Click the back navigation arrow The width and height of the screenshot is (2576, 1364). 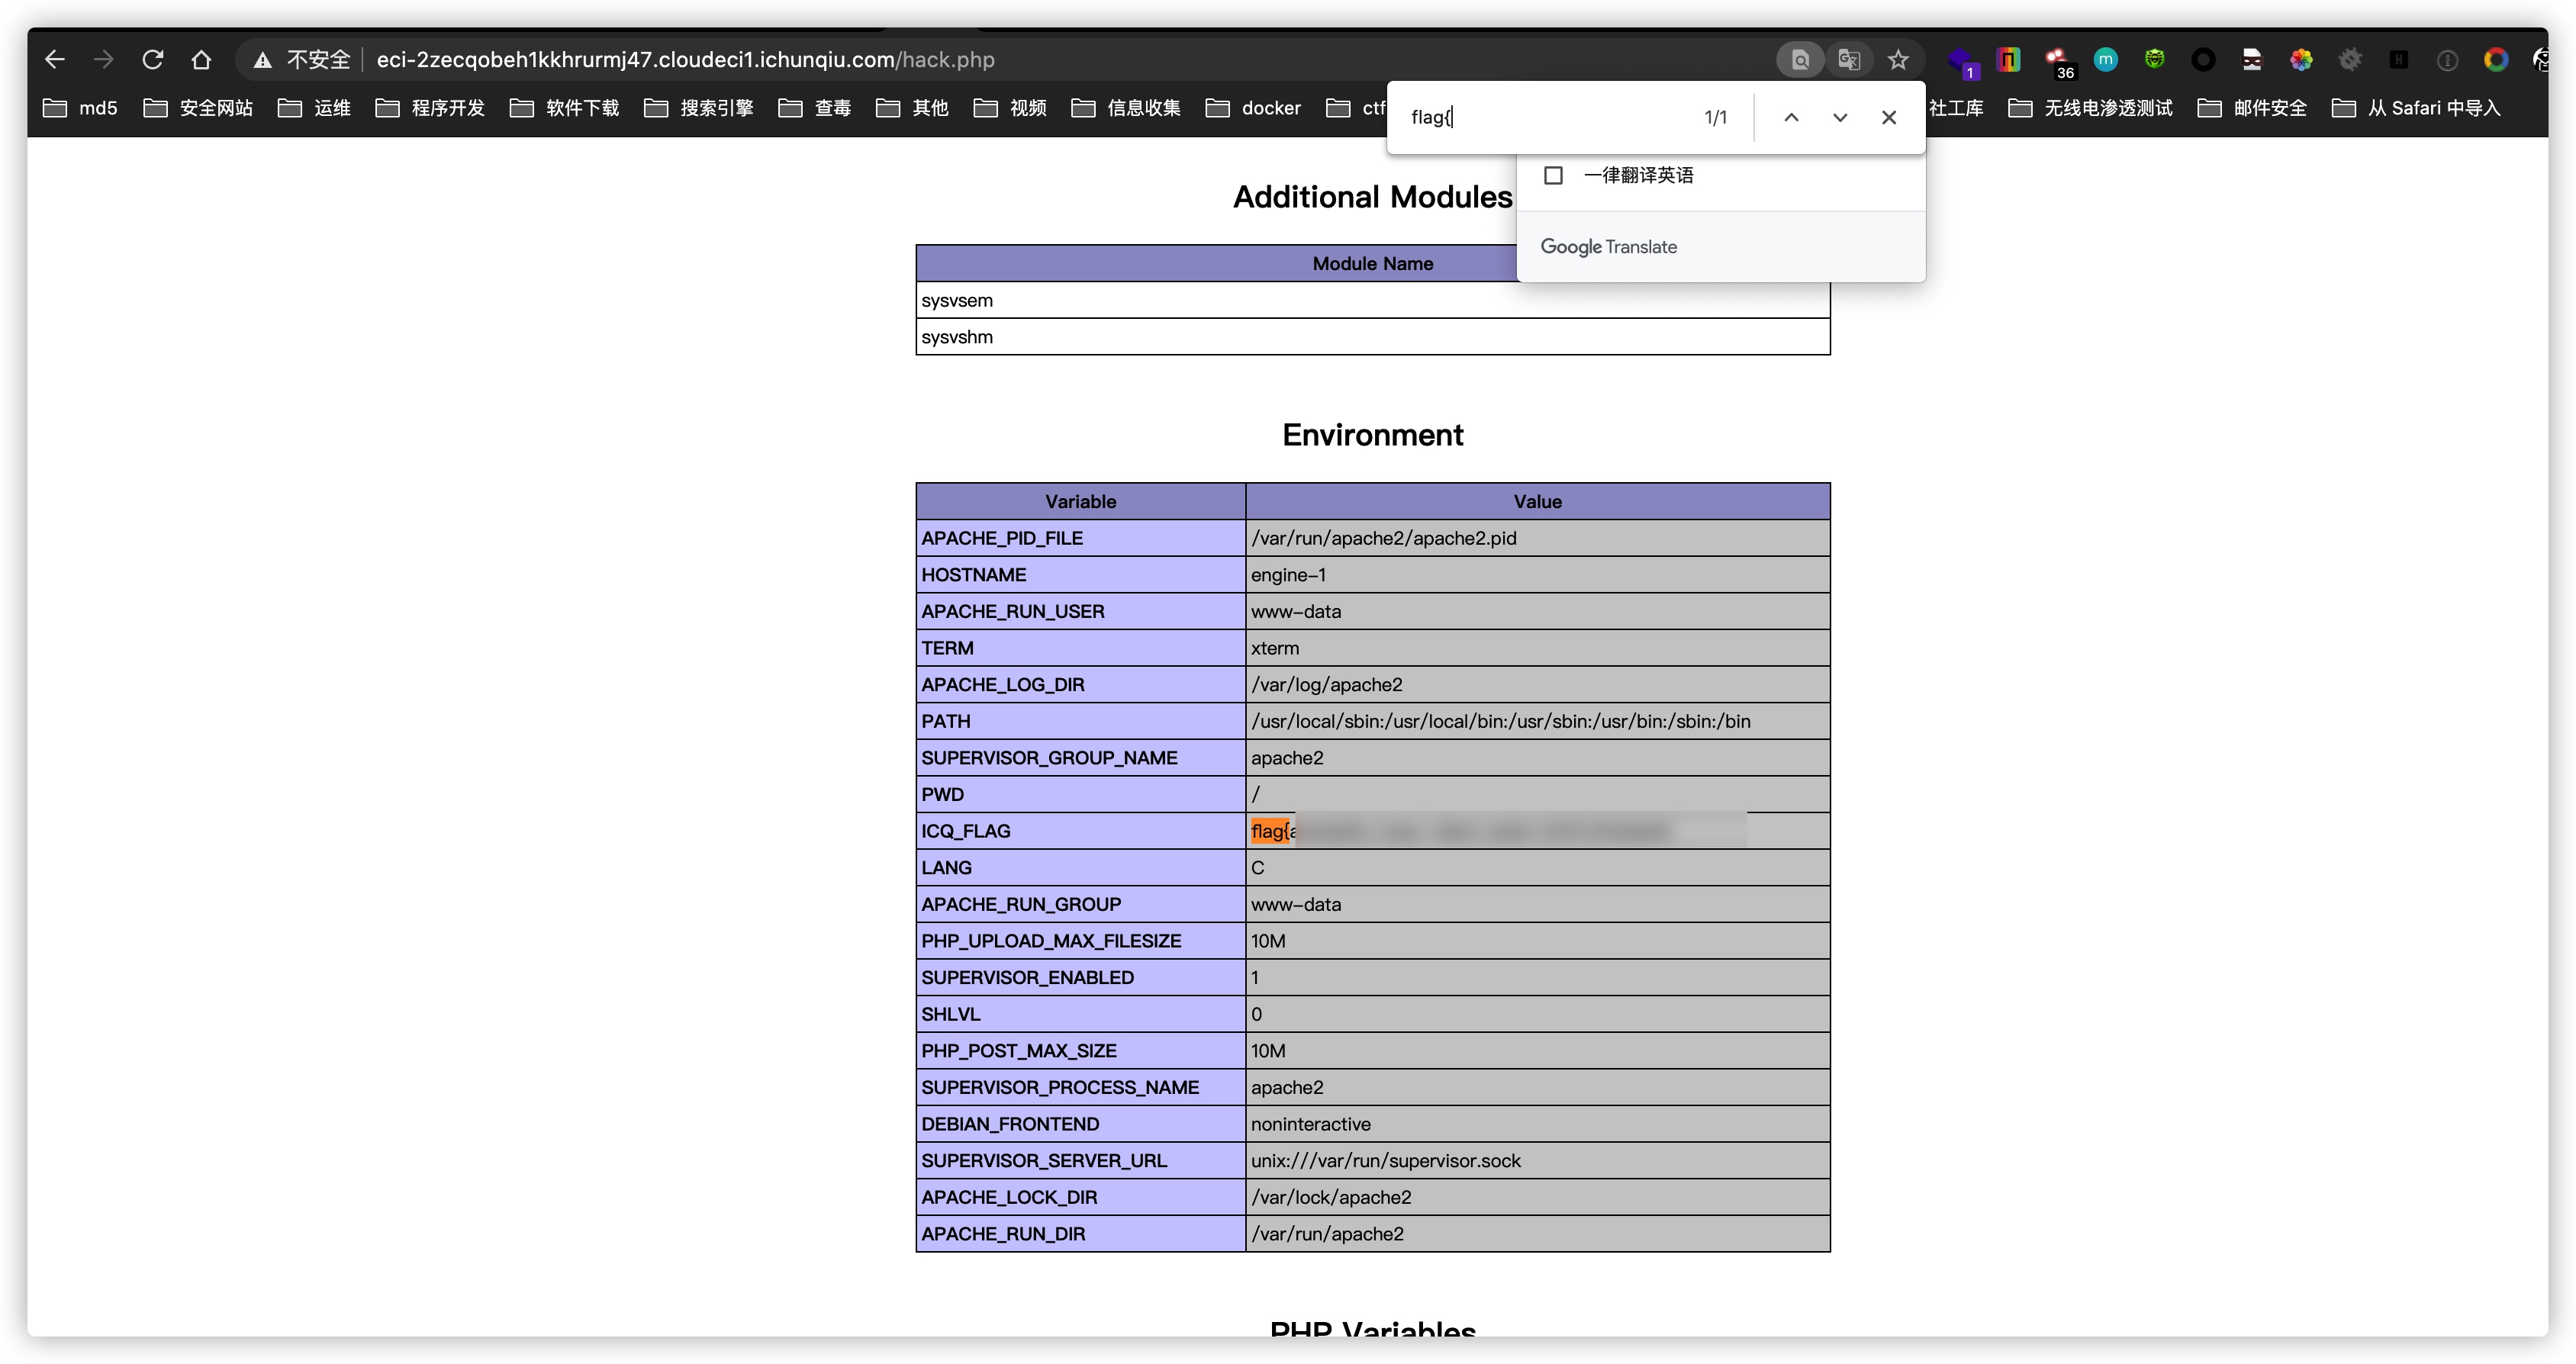[55, 60]
